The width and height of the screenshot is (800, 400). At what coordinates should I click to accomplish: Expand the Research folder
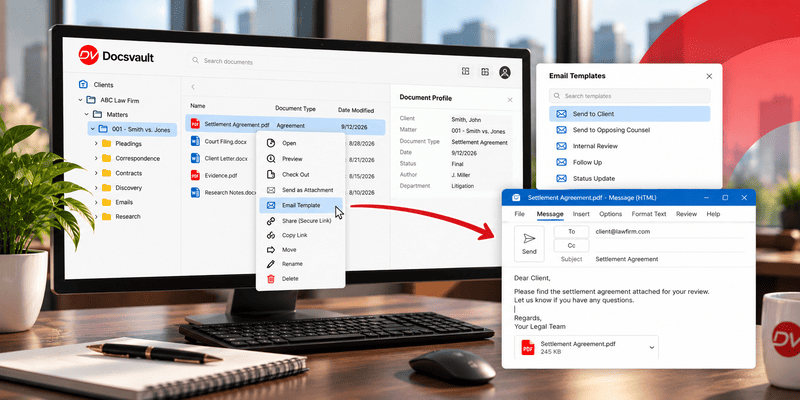pyautogui.click(x=96, y=216)
